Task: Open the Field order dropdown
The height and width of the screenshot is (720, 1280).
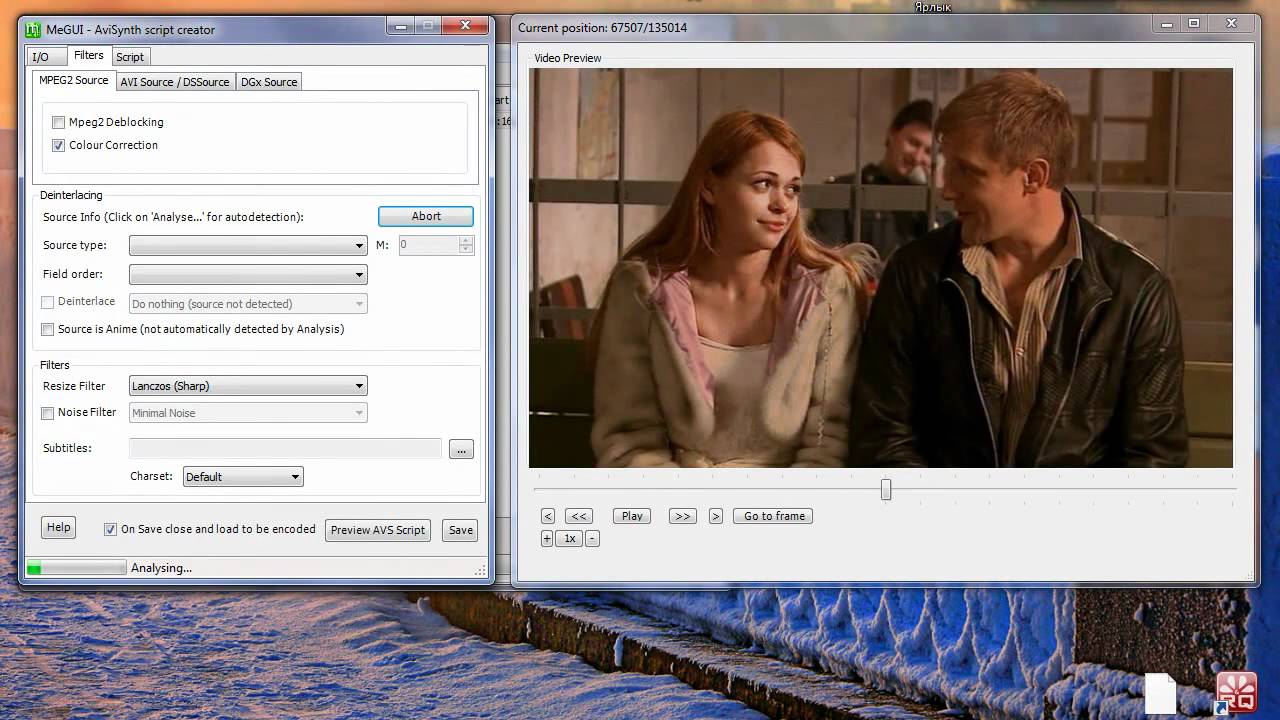Action: click(x=248, y=274)
